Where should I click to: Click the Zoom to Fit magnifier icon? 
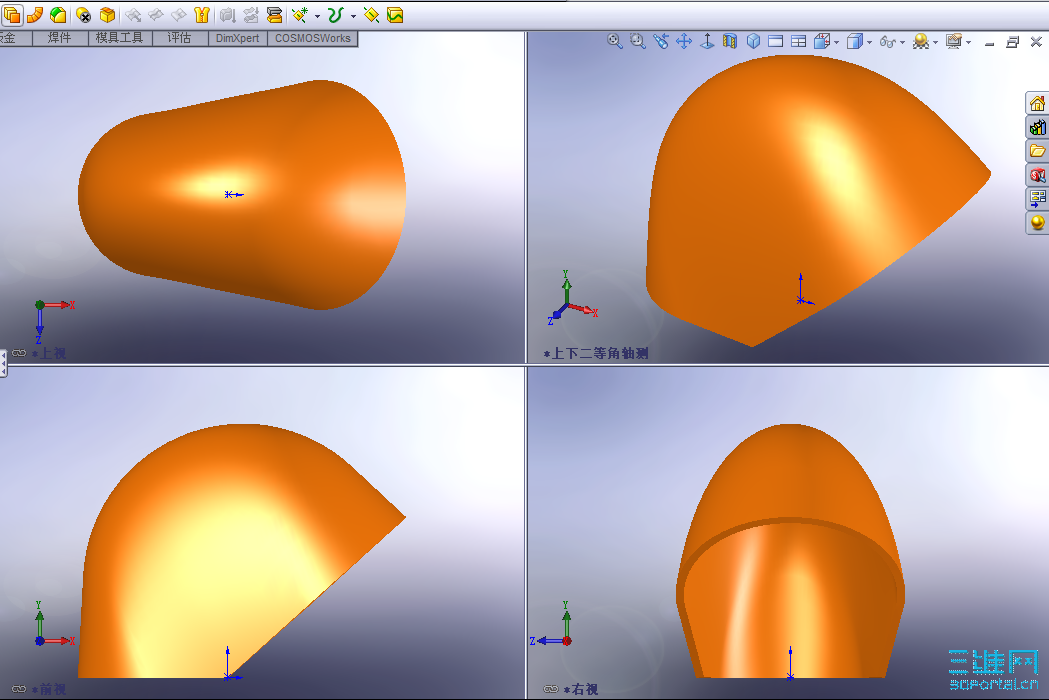tap(614, 41)
